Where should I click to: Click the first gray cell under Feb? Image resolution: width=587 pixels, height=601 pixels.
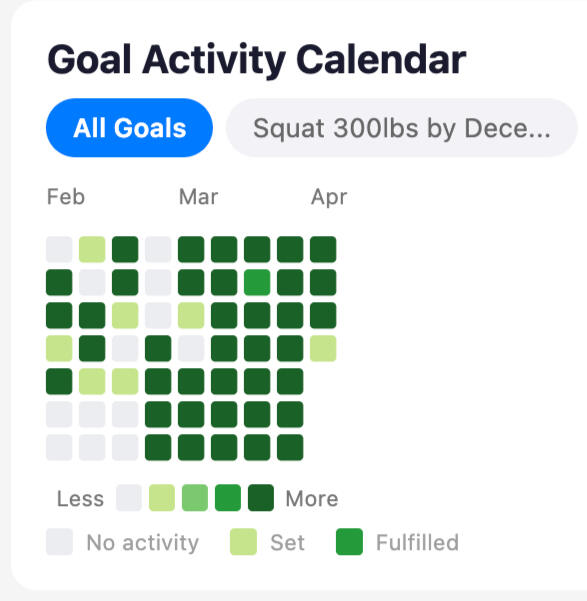point(59,250)
